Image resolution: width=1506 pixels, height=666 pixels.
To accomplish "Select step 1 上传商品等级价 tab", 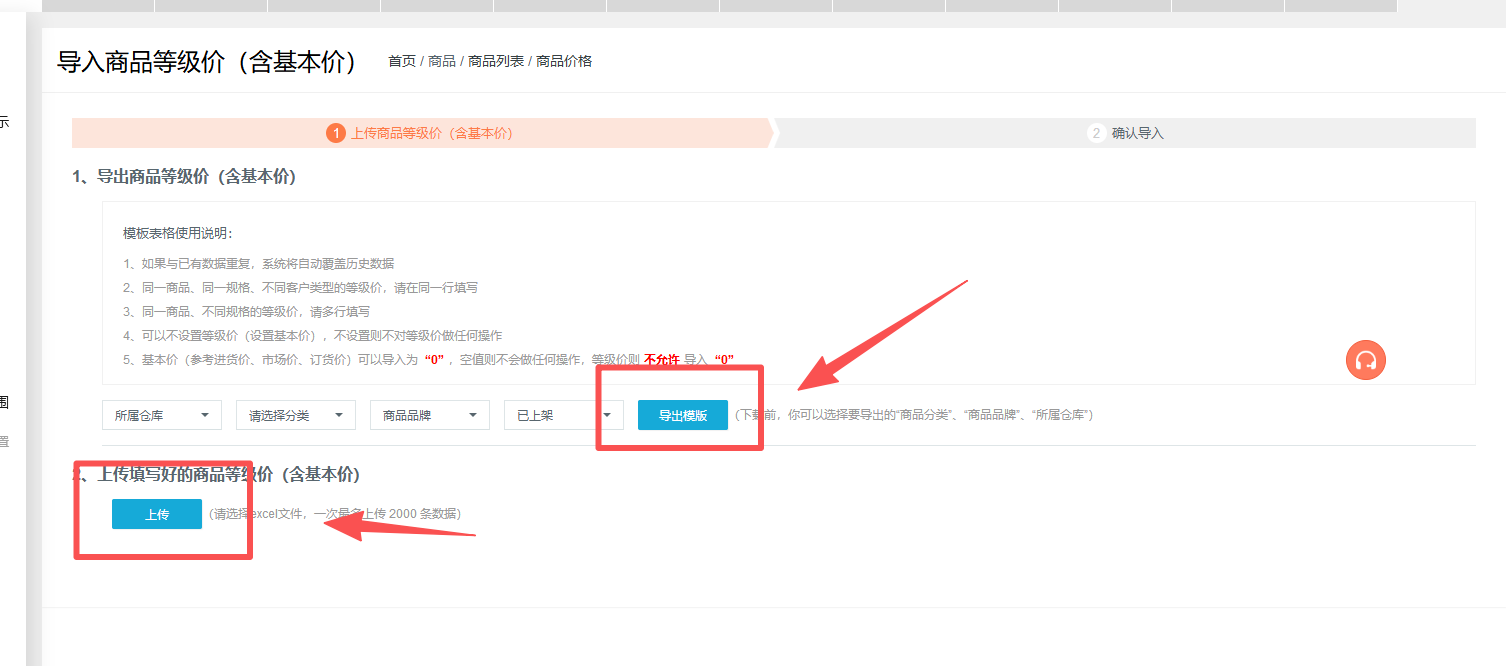I will 422,133.
